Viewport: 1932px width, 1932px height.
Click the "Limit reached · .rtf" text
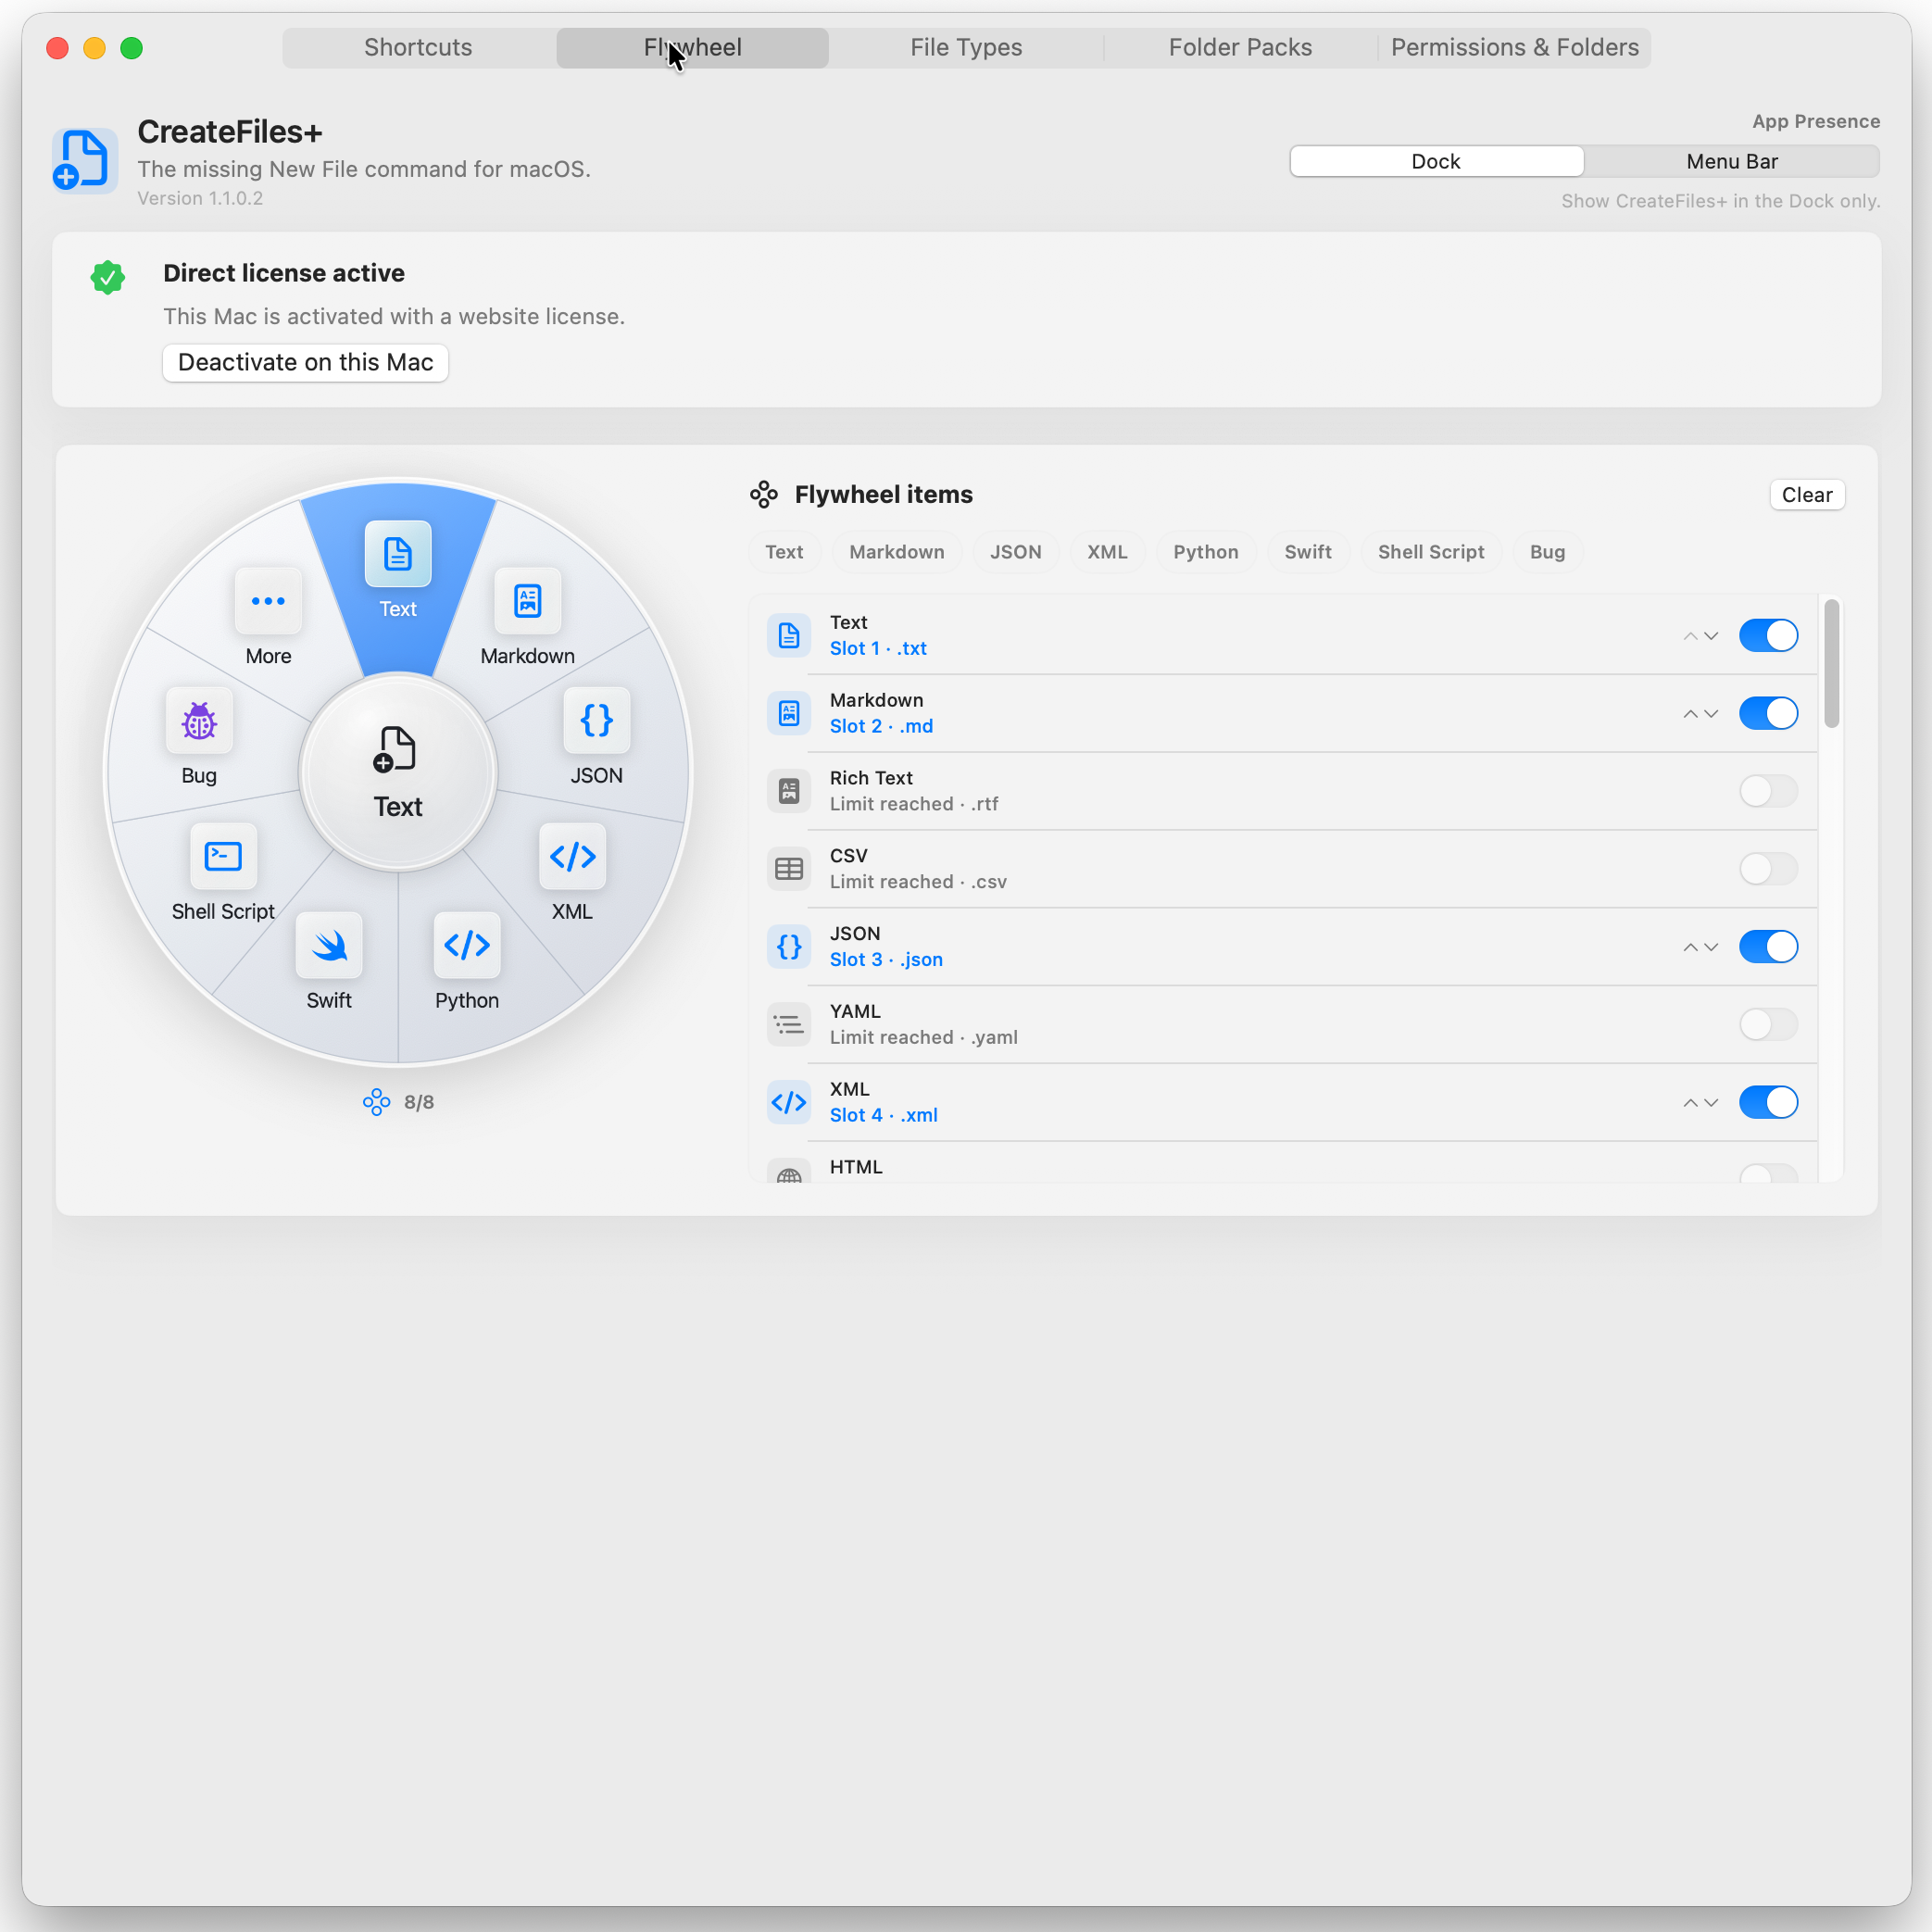pyautogui.click(x=913, y=804)
